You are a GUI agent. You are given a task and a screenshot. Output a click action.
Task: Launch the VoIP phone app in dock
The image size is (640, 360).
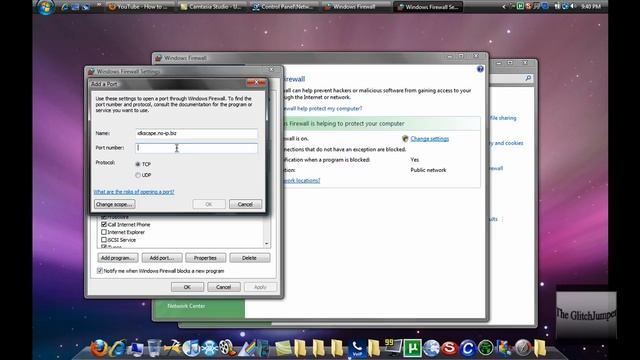[357, 348]
